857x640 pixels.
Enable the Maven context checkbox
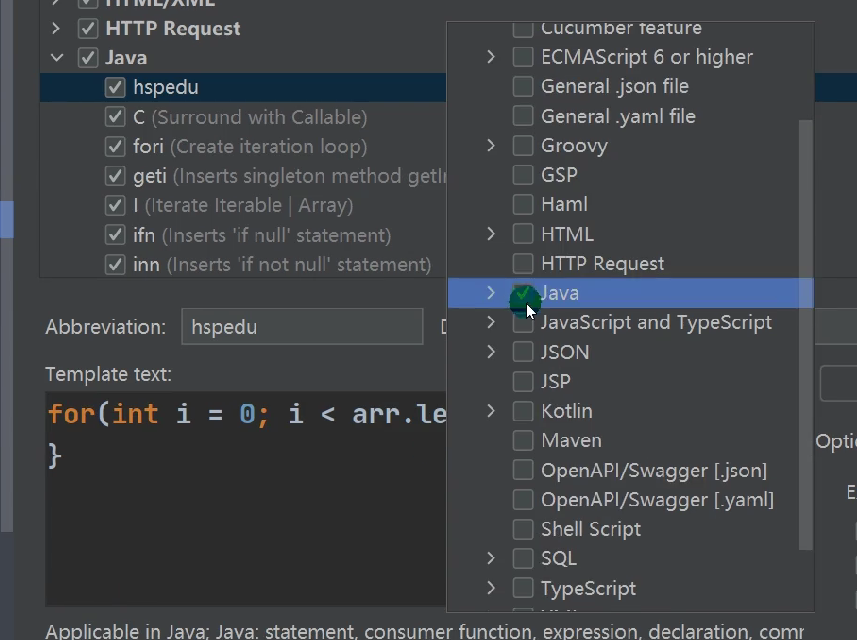[522, 441]
